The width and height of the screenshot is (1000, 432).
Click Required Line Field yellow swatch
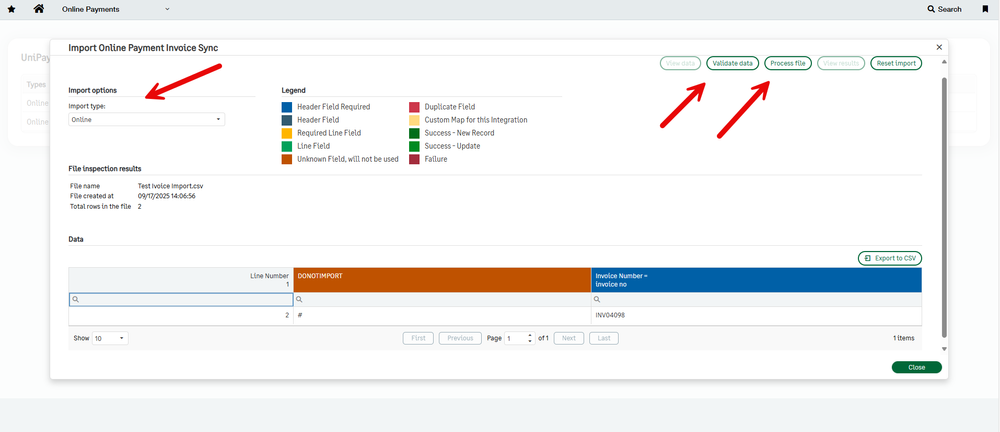coord(287,133)
